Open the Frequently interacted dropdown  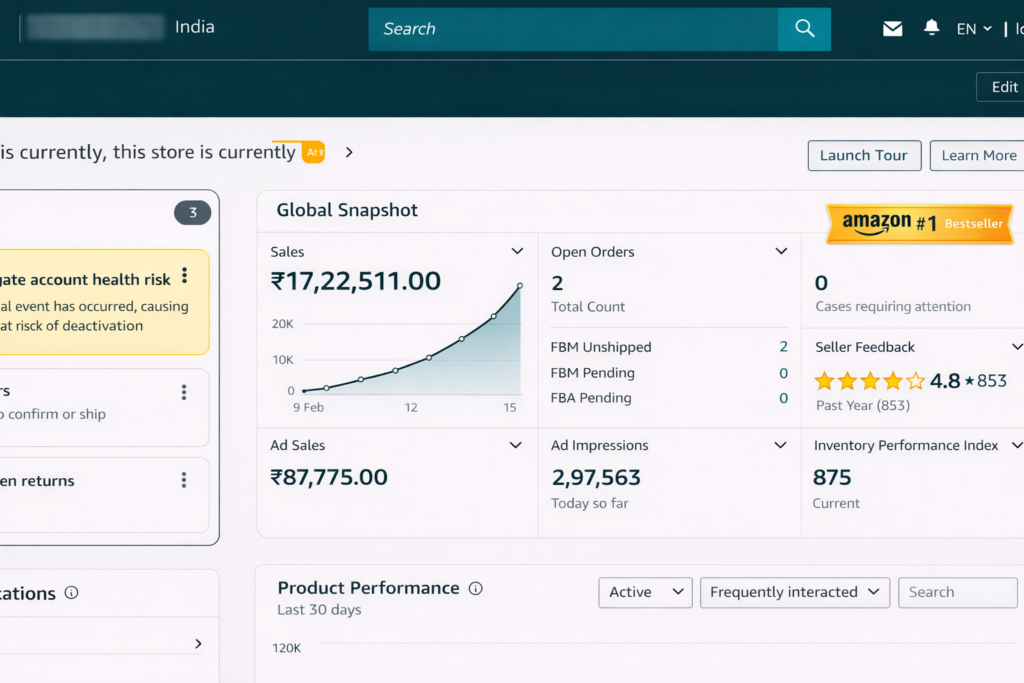coord(795,592)
